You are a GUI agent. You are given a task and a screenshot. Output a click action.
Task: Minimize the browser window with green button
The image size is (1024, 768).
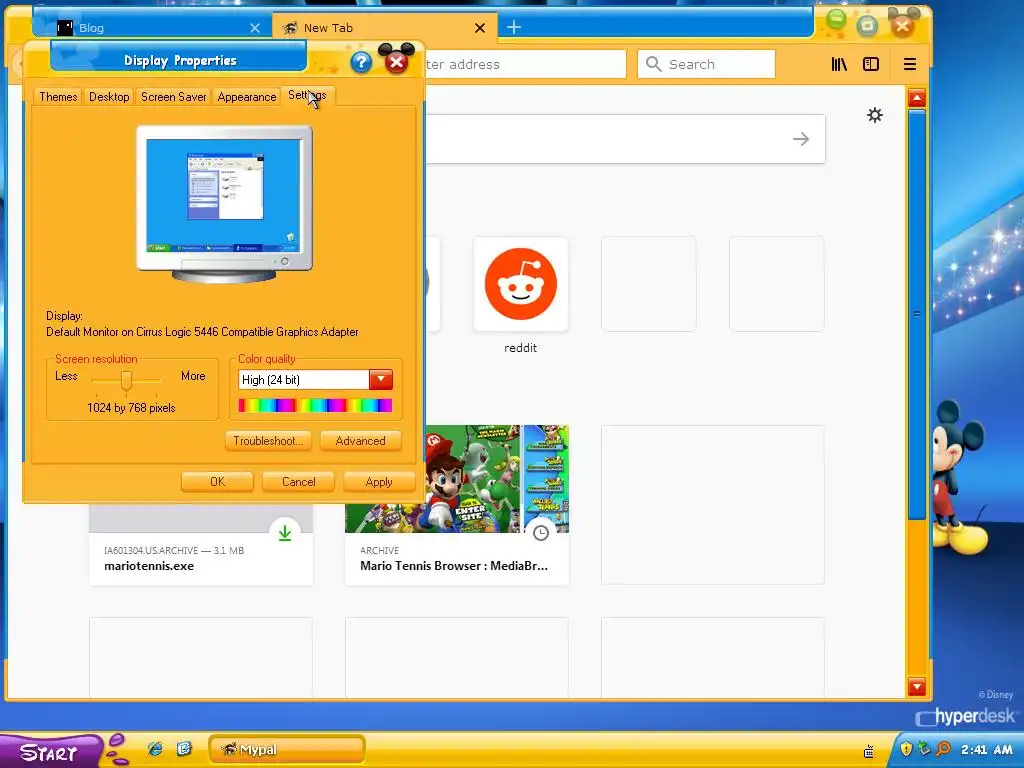(x=837, y=21)
